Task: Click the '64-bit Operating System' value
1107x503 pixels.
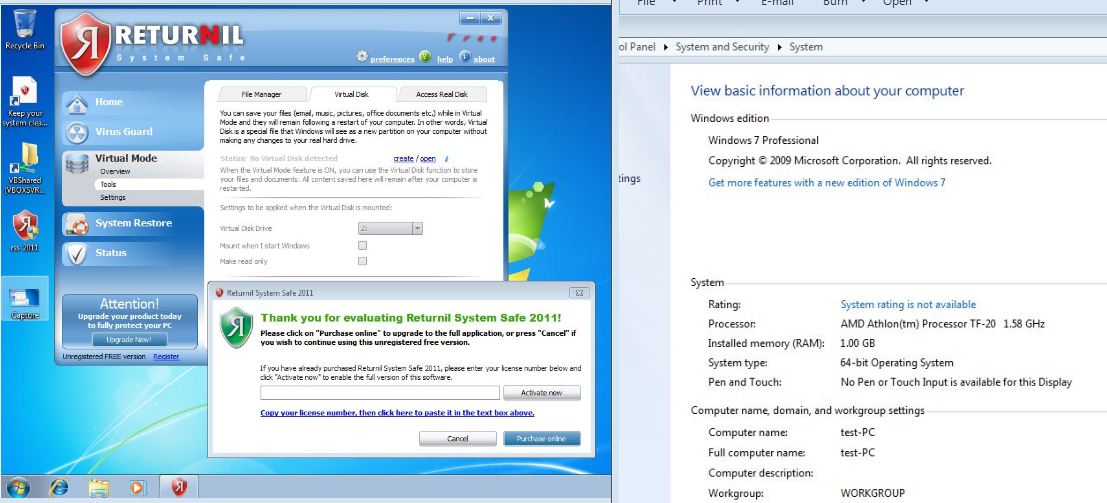Action: [897, 363]
